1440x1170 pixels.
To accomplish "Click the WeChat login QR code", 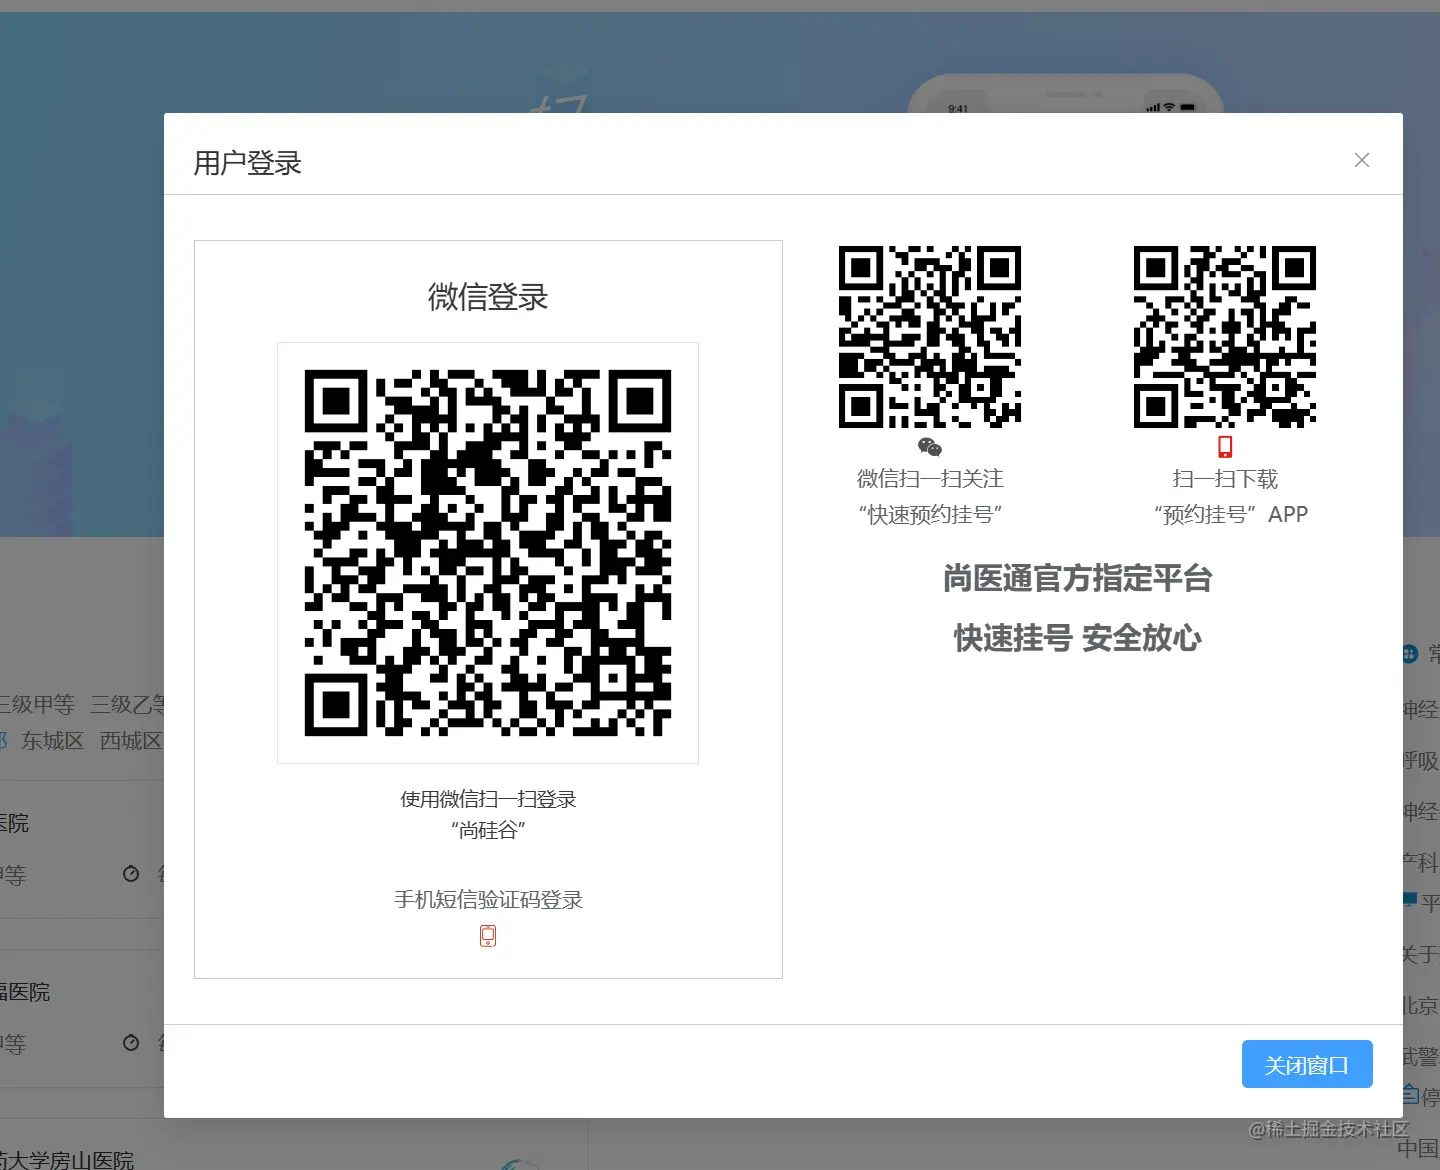I will 488,553.
